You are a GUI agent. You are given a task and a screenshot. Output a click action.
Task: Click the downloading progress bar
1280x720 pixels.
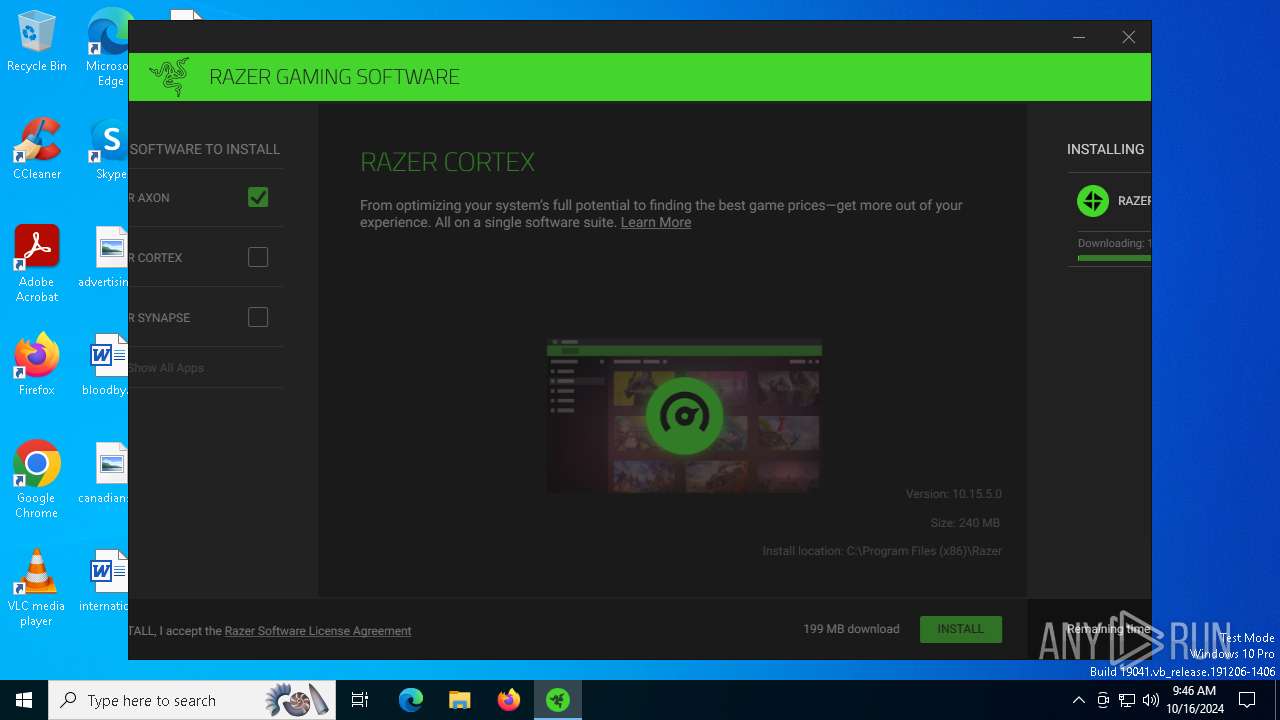pos(1114,258)
